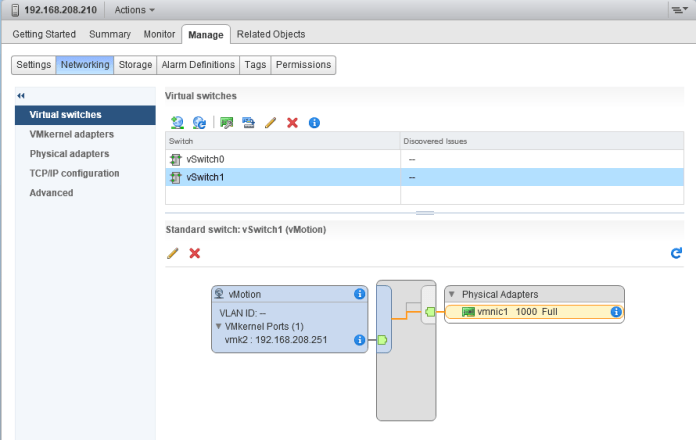This screenshot has width=696, height=440.
Task: Select VMkernel adapters in the sidebar
Action: (x=71, y=134)
